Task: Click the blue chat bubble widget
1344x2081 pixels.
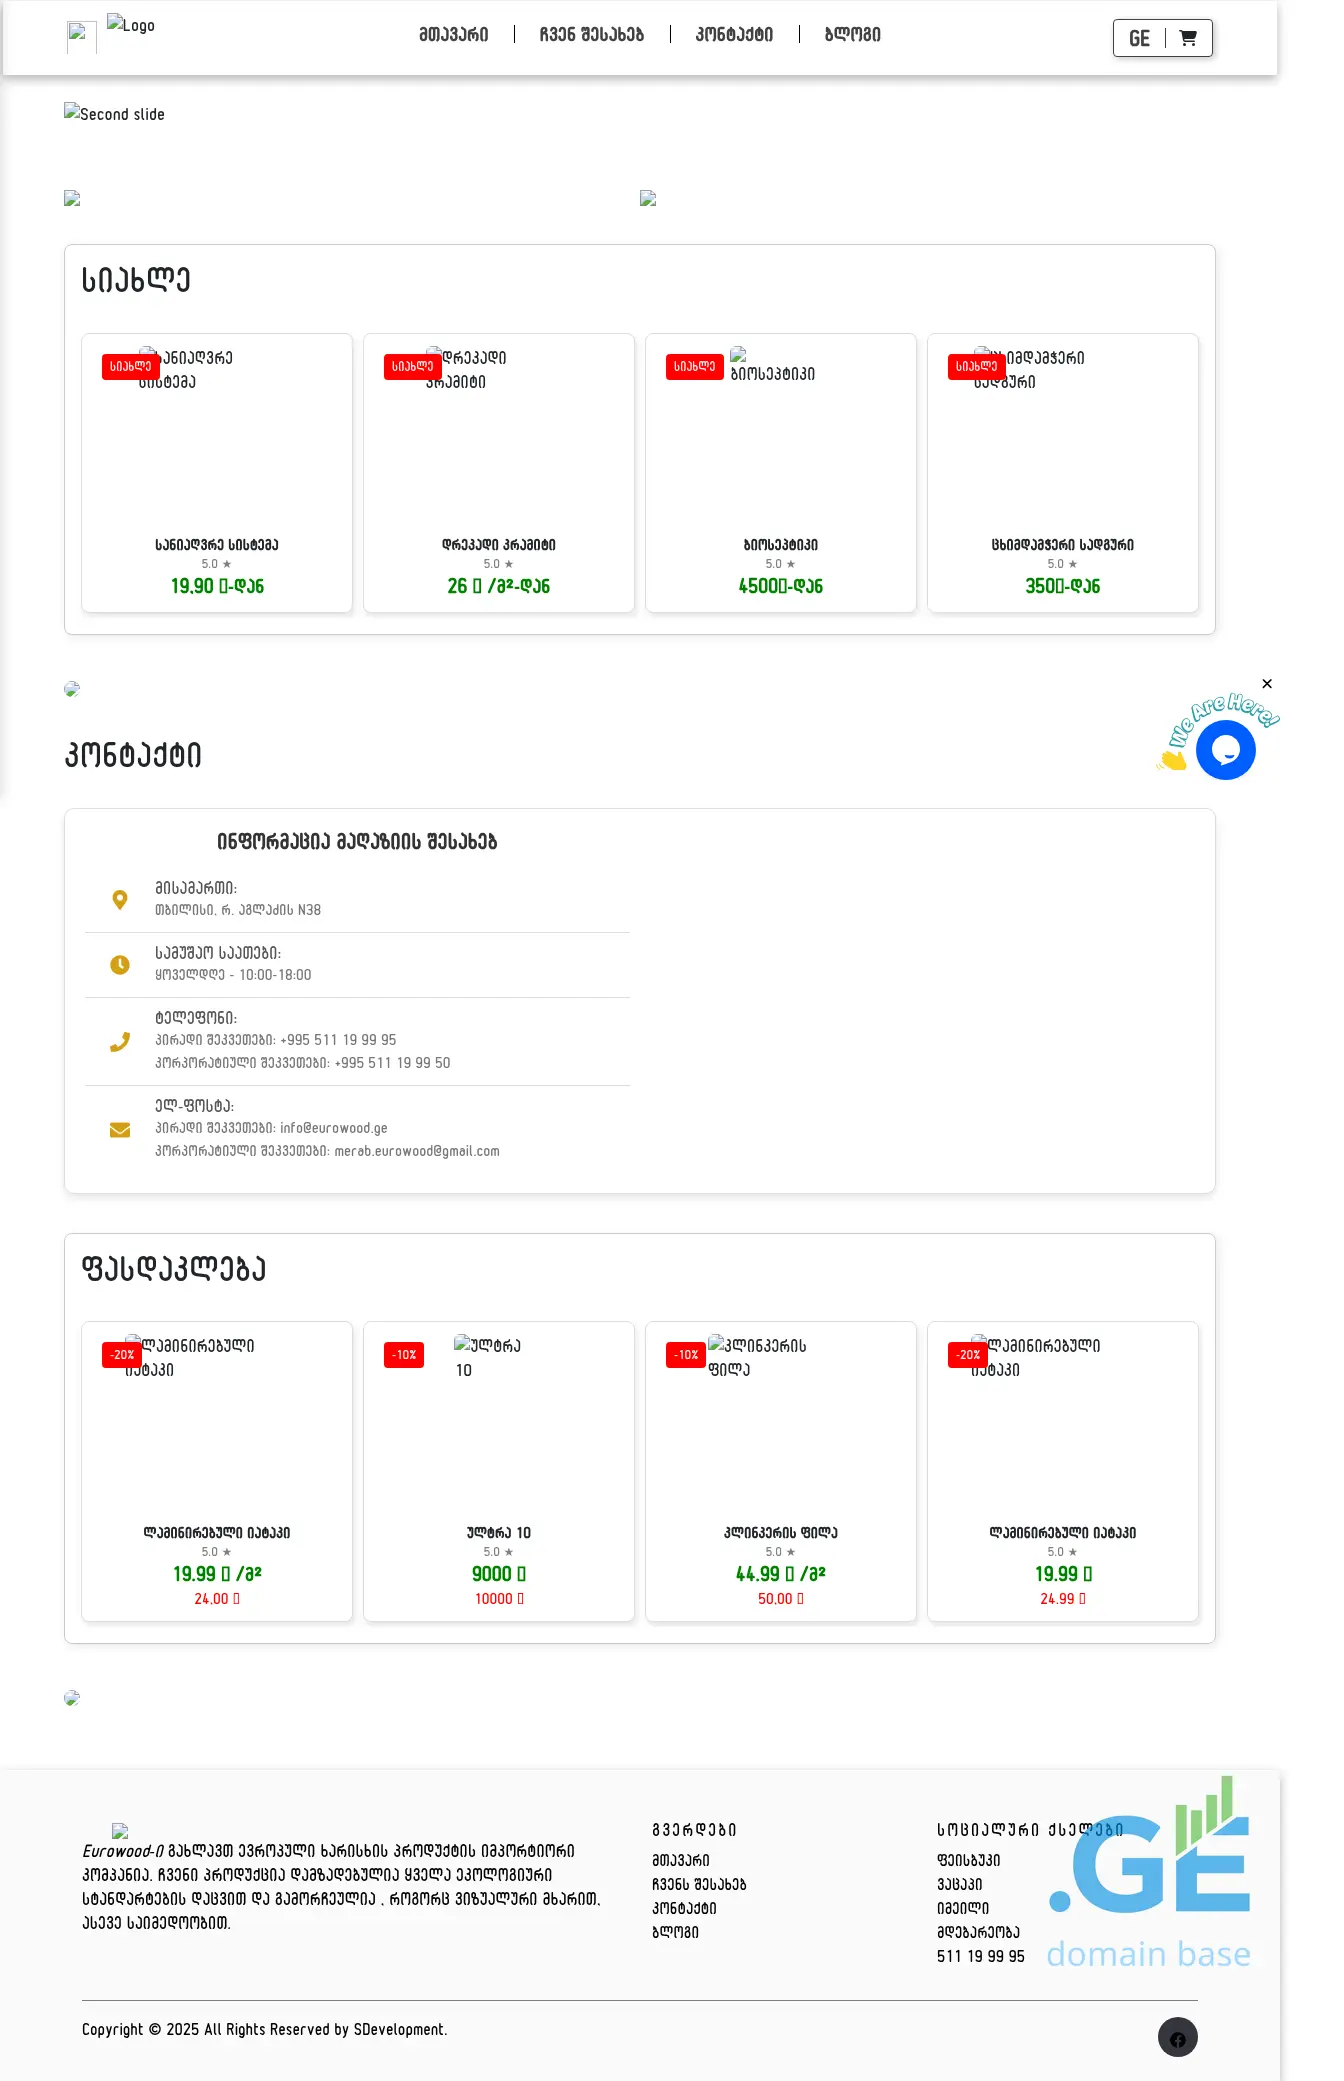Action: [1225, 750]
